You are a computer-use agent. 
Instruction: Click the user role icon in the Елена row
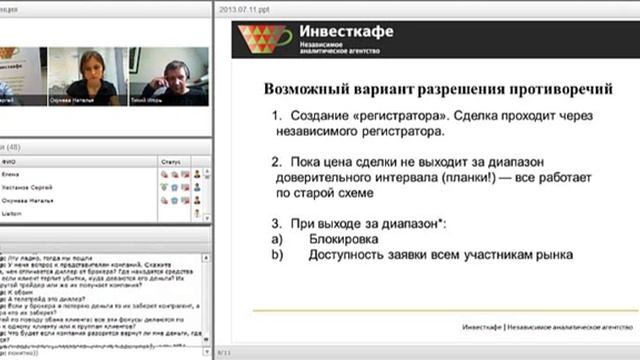[x=197, y=174]
